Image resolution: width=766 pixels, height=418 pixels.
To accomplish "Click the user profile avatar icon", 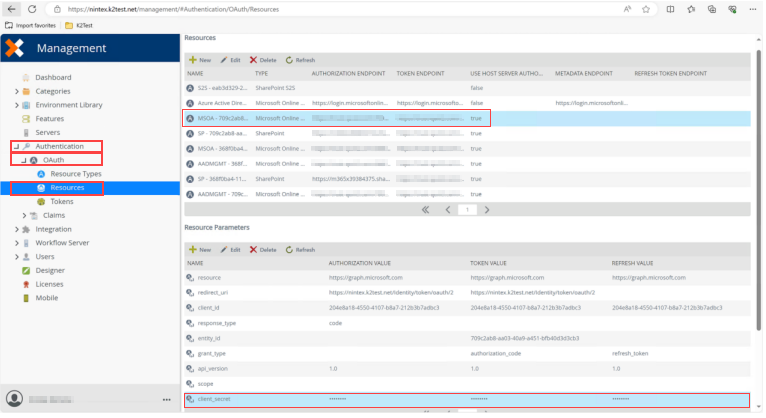I will tap(15, 398).
